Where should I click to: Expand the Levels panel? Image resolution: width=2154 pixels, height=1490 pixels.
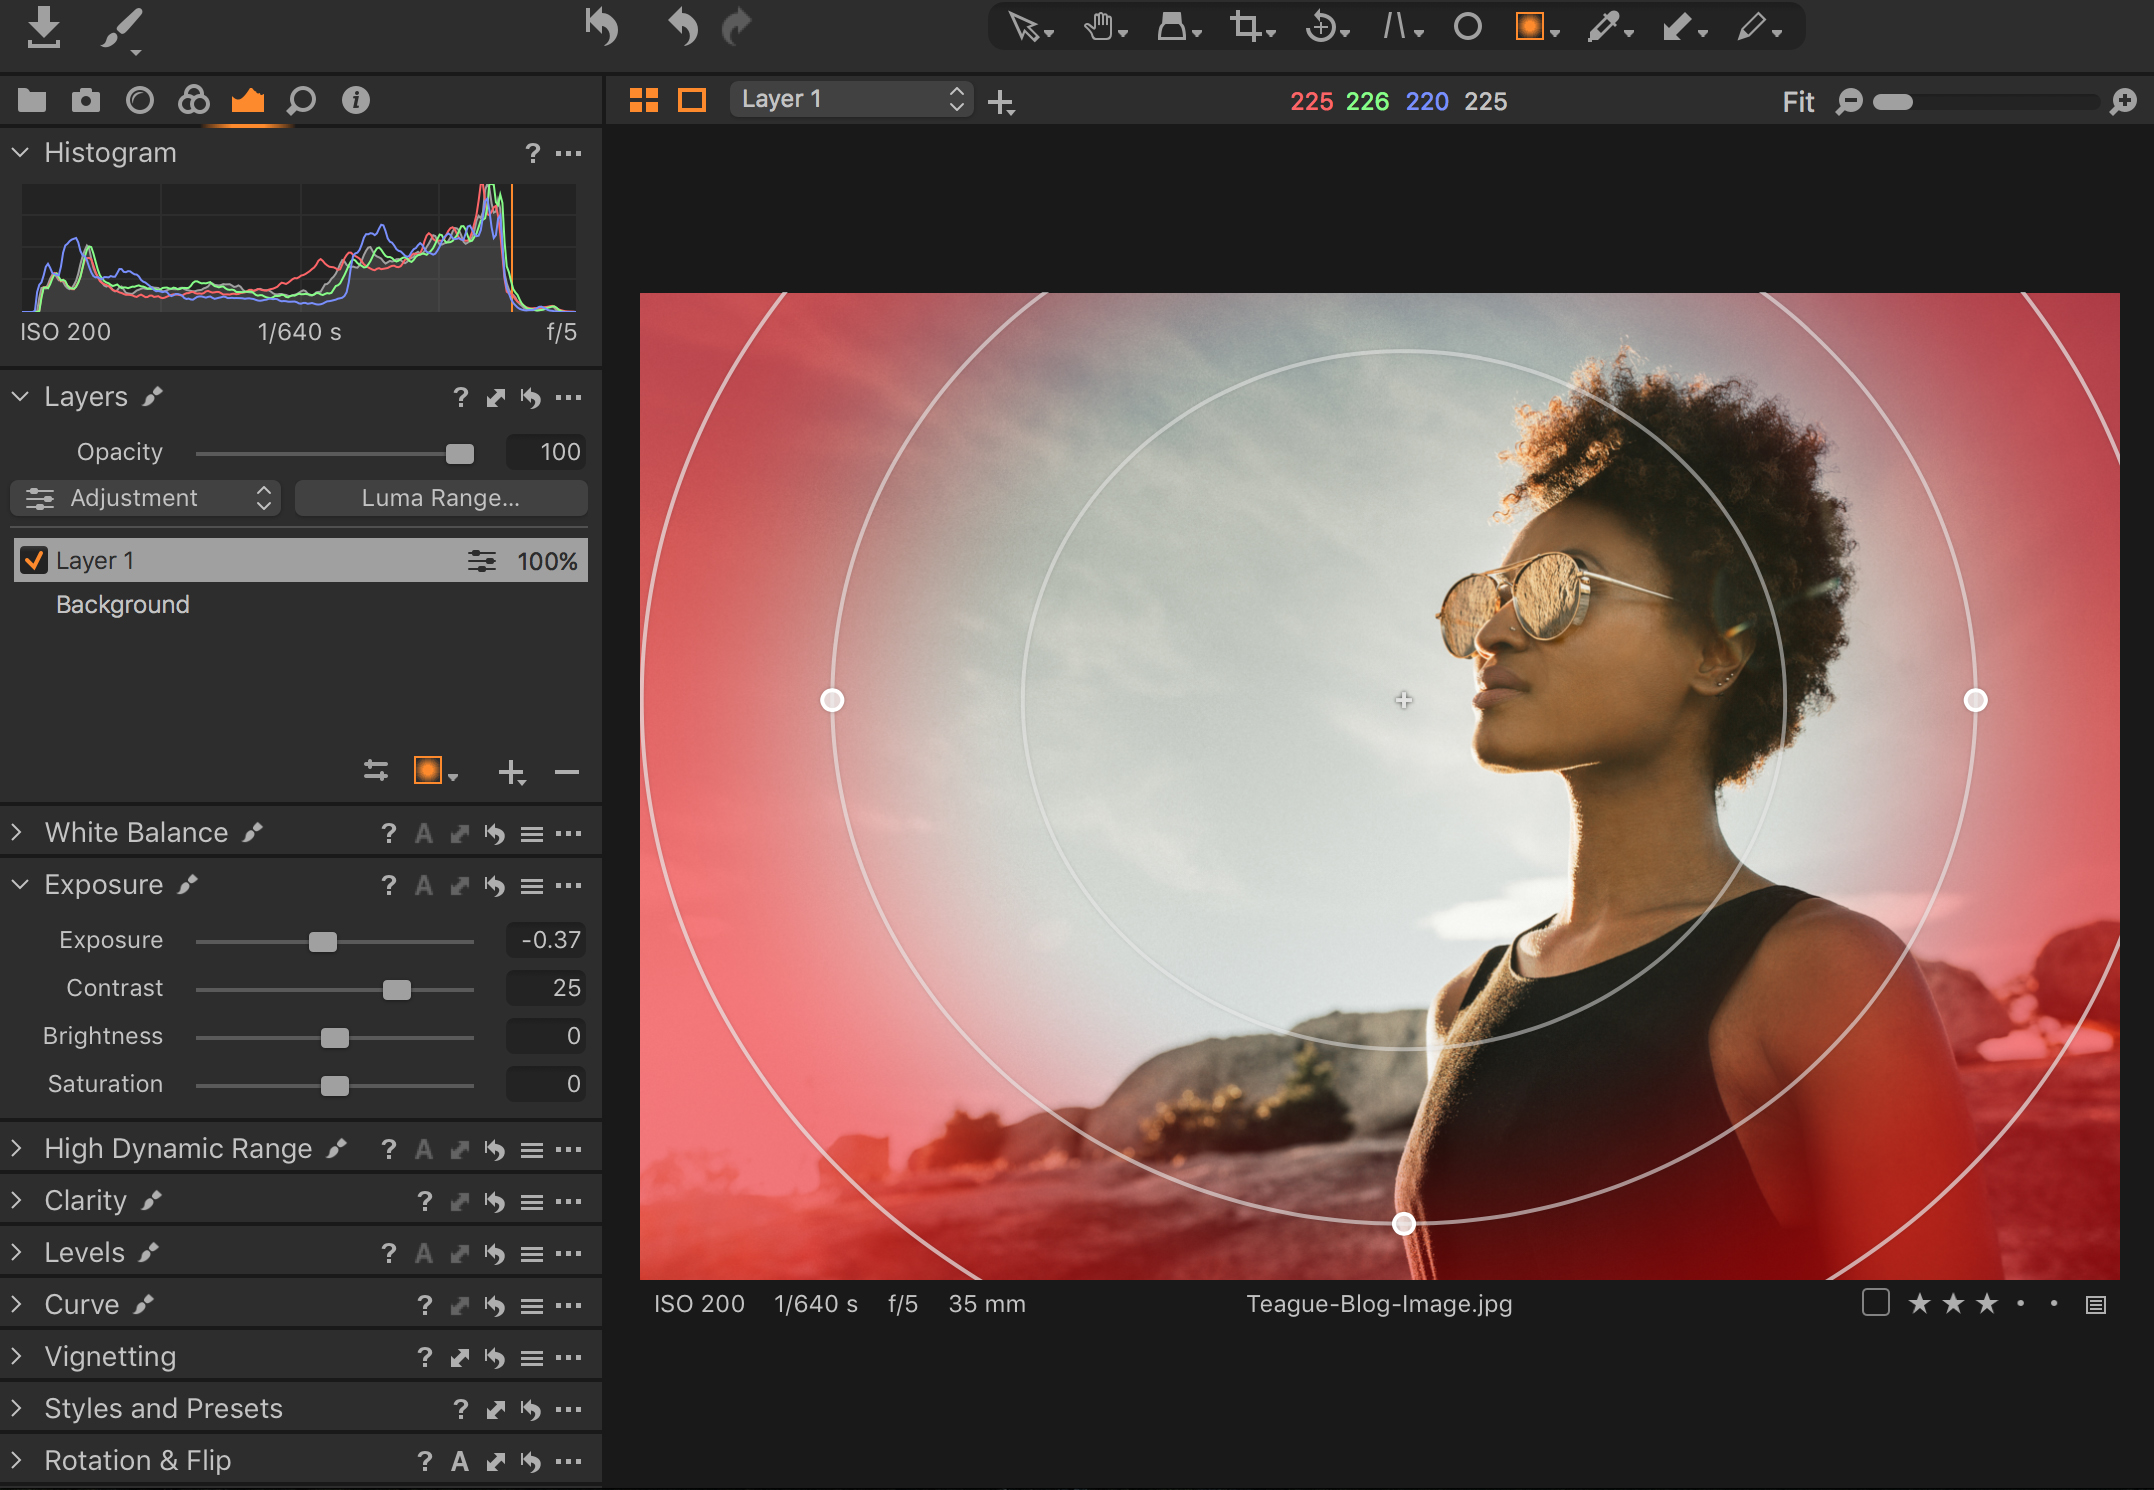pos(17,1252)
